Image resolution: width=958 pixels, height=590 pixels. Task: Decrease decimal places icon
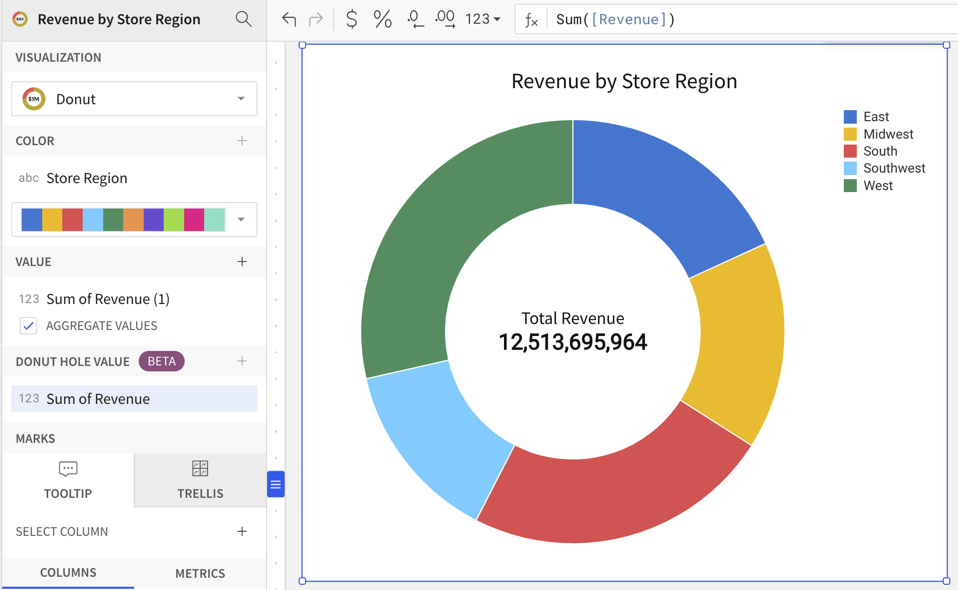point(415,19)
